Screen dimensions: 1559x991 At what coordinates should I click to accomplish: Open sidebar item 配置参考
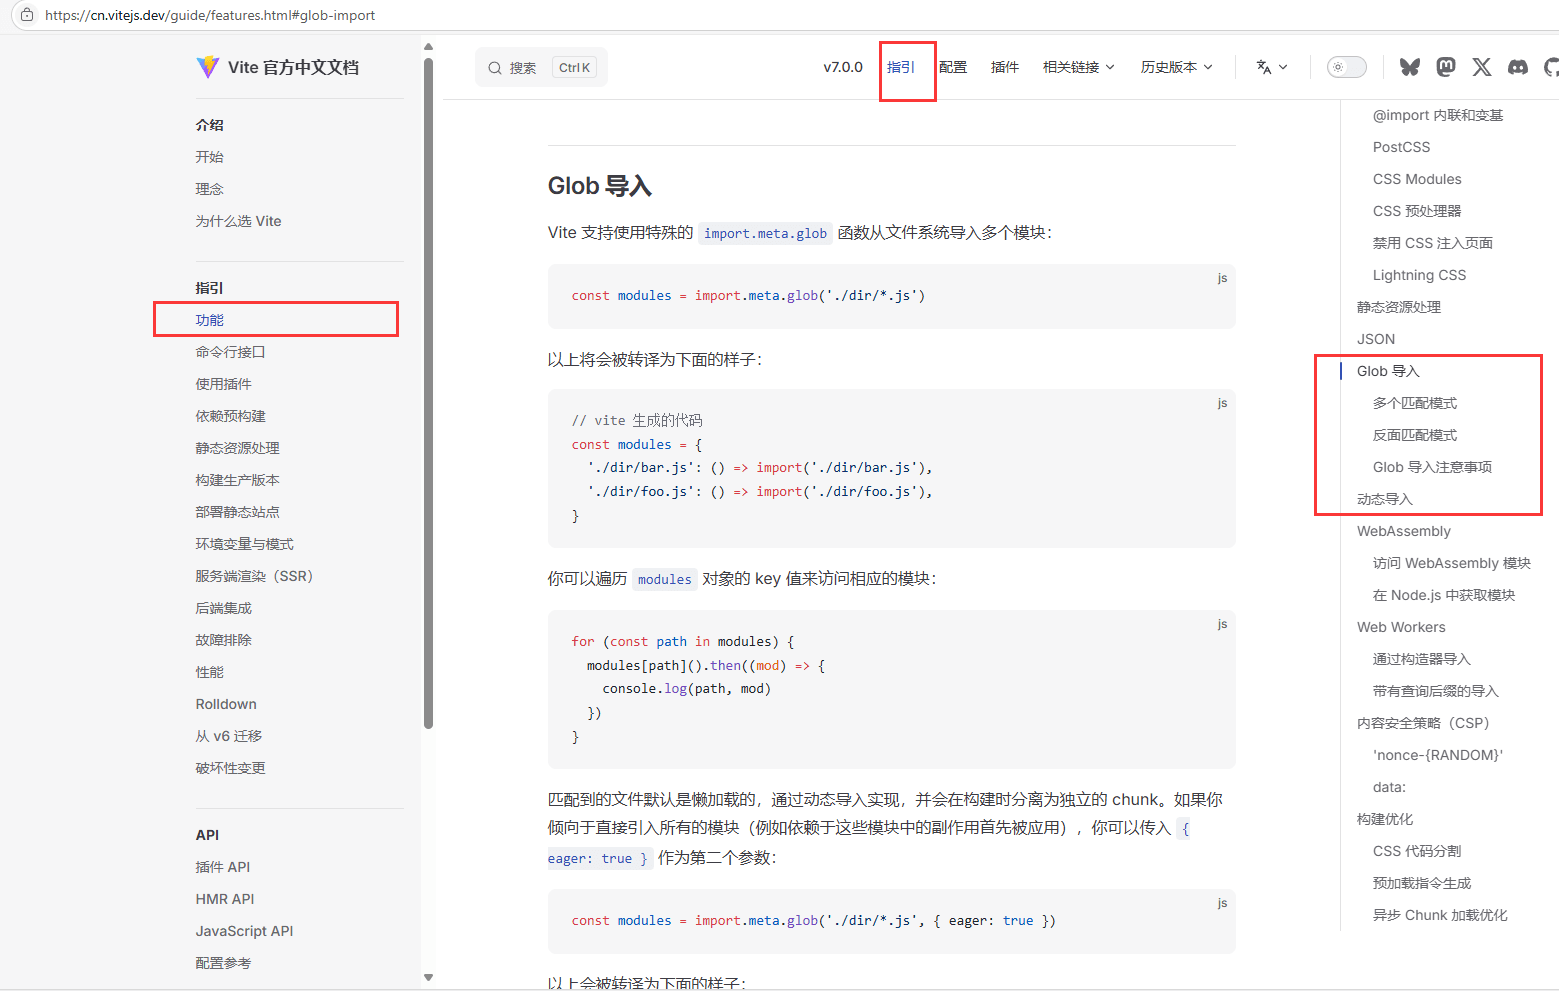click(224, 963)
